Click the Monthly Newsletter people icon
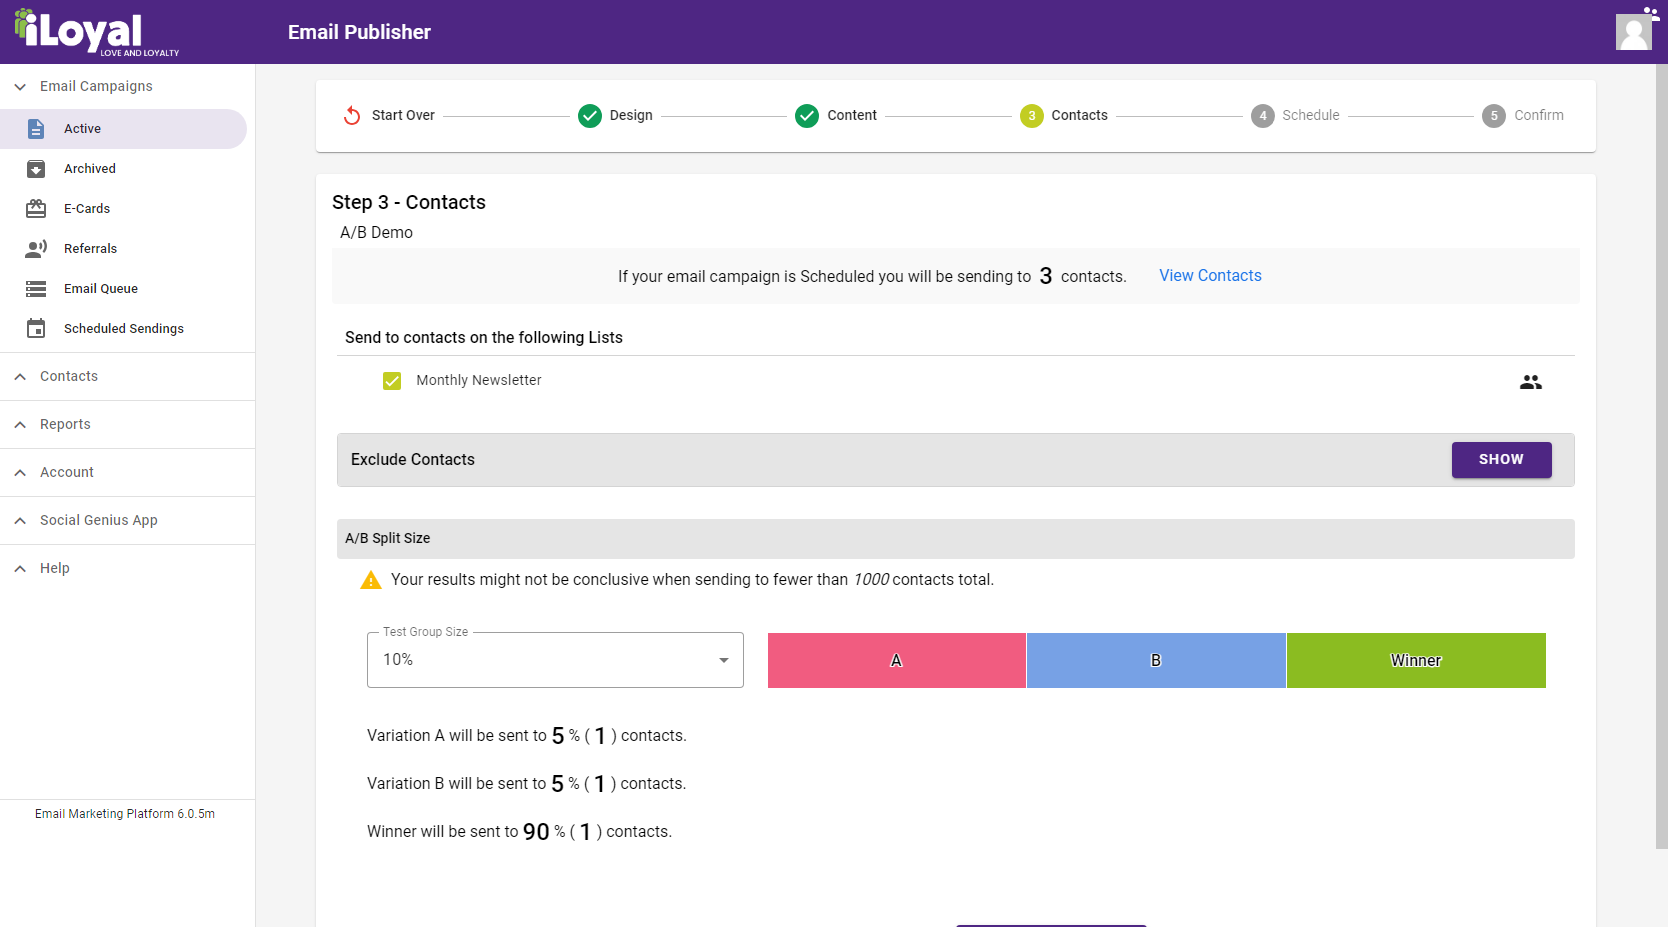 click(x=1530, y=382)
